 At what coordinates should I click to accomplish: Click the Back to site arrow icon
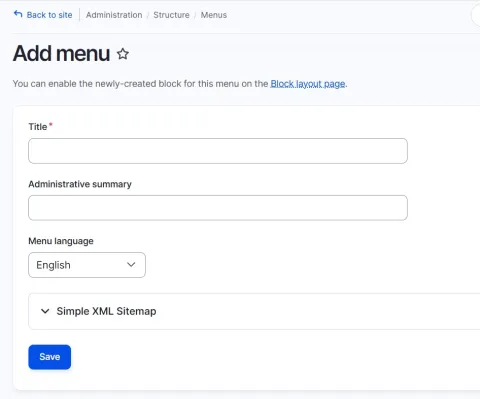(x=18, y=14)
